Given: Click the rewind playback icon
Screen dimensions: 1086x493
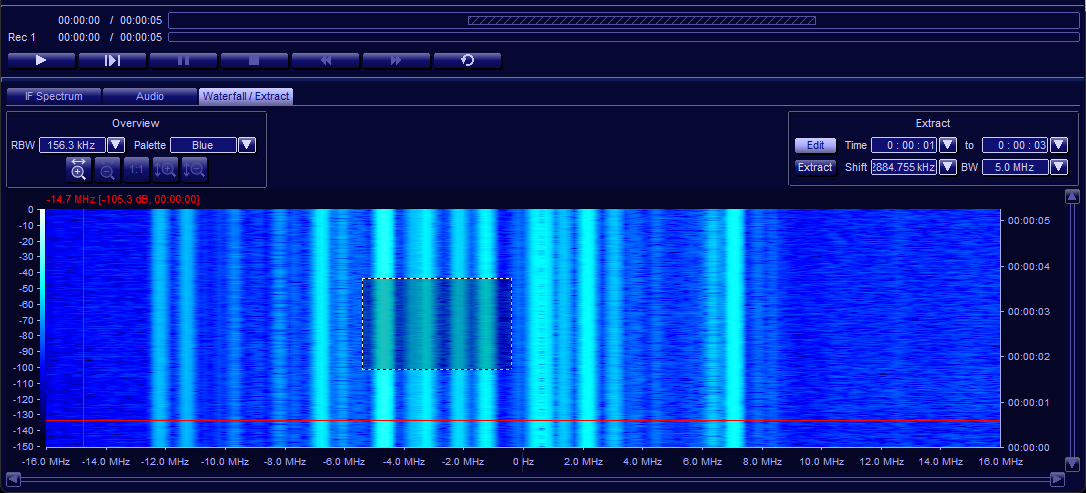Looking at the screenshot, I should pos(325,60).
